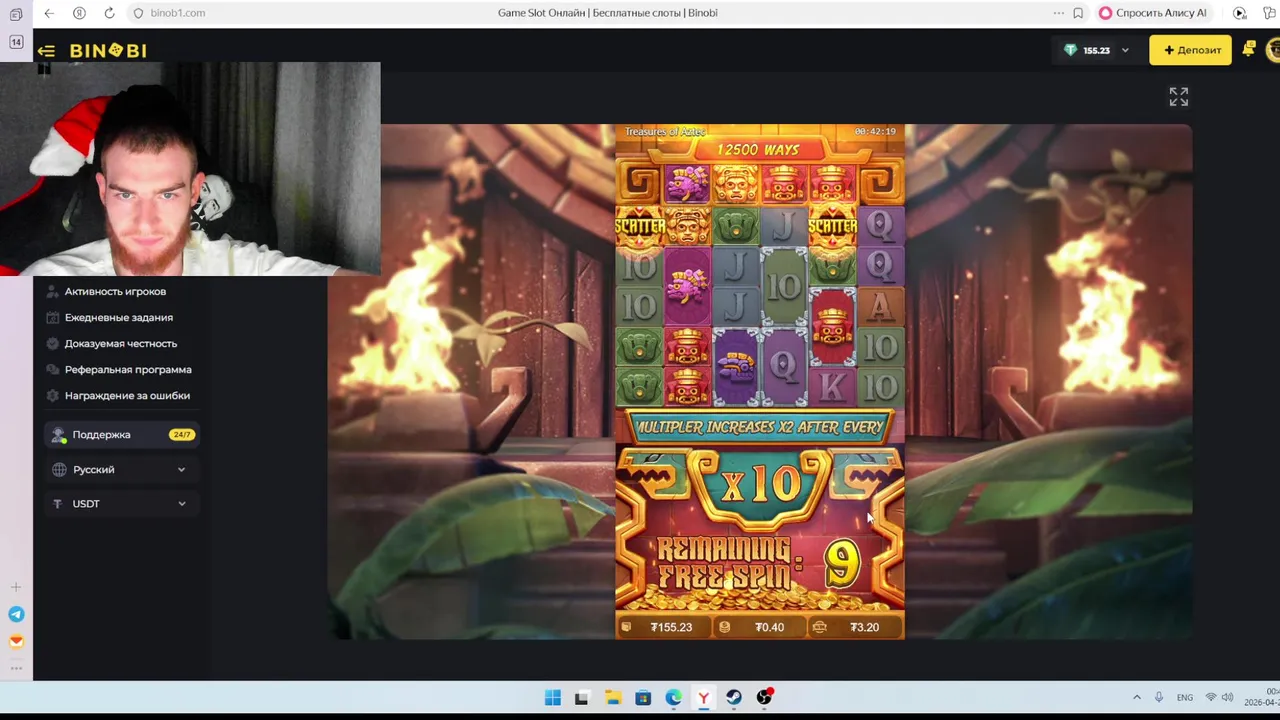Show the 14 open tabs counter
The width and height of the screenshot is (1280, 720).
tap(16, 42)
